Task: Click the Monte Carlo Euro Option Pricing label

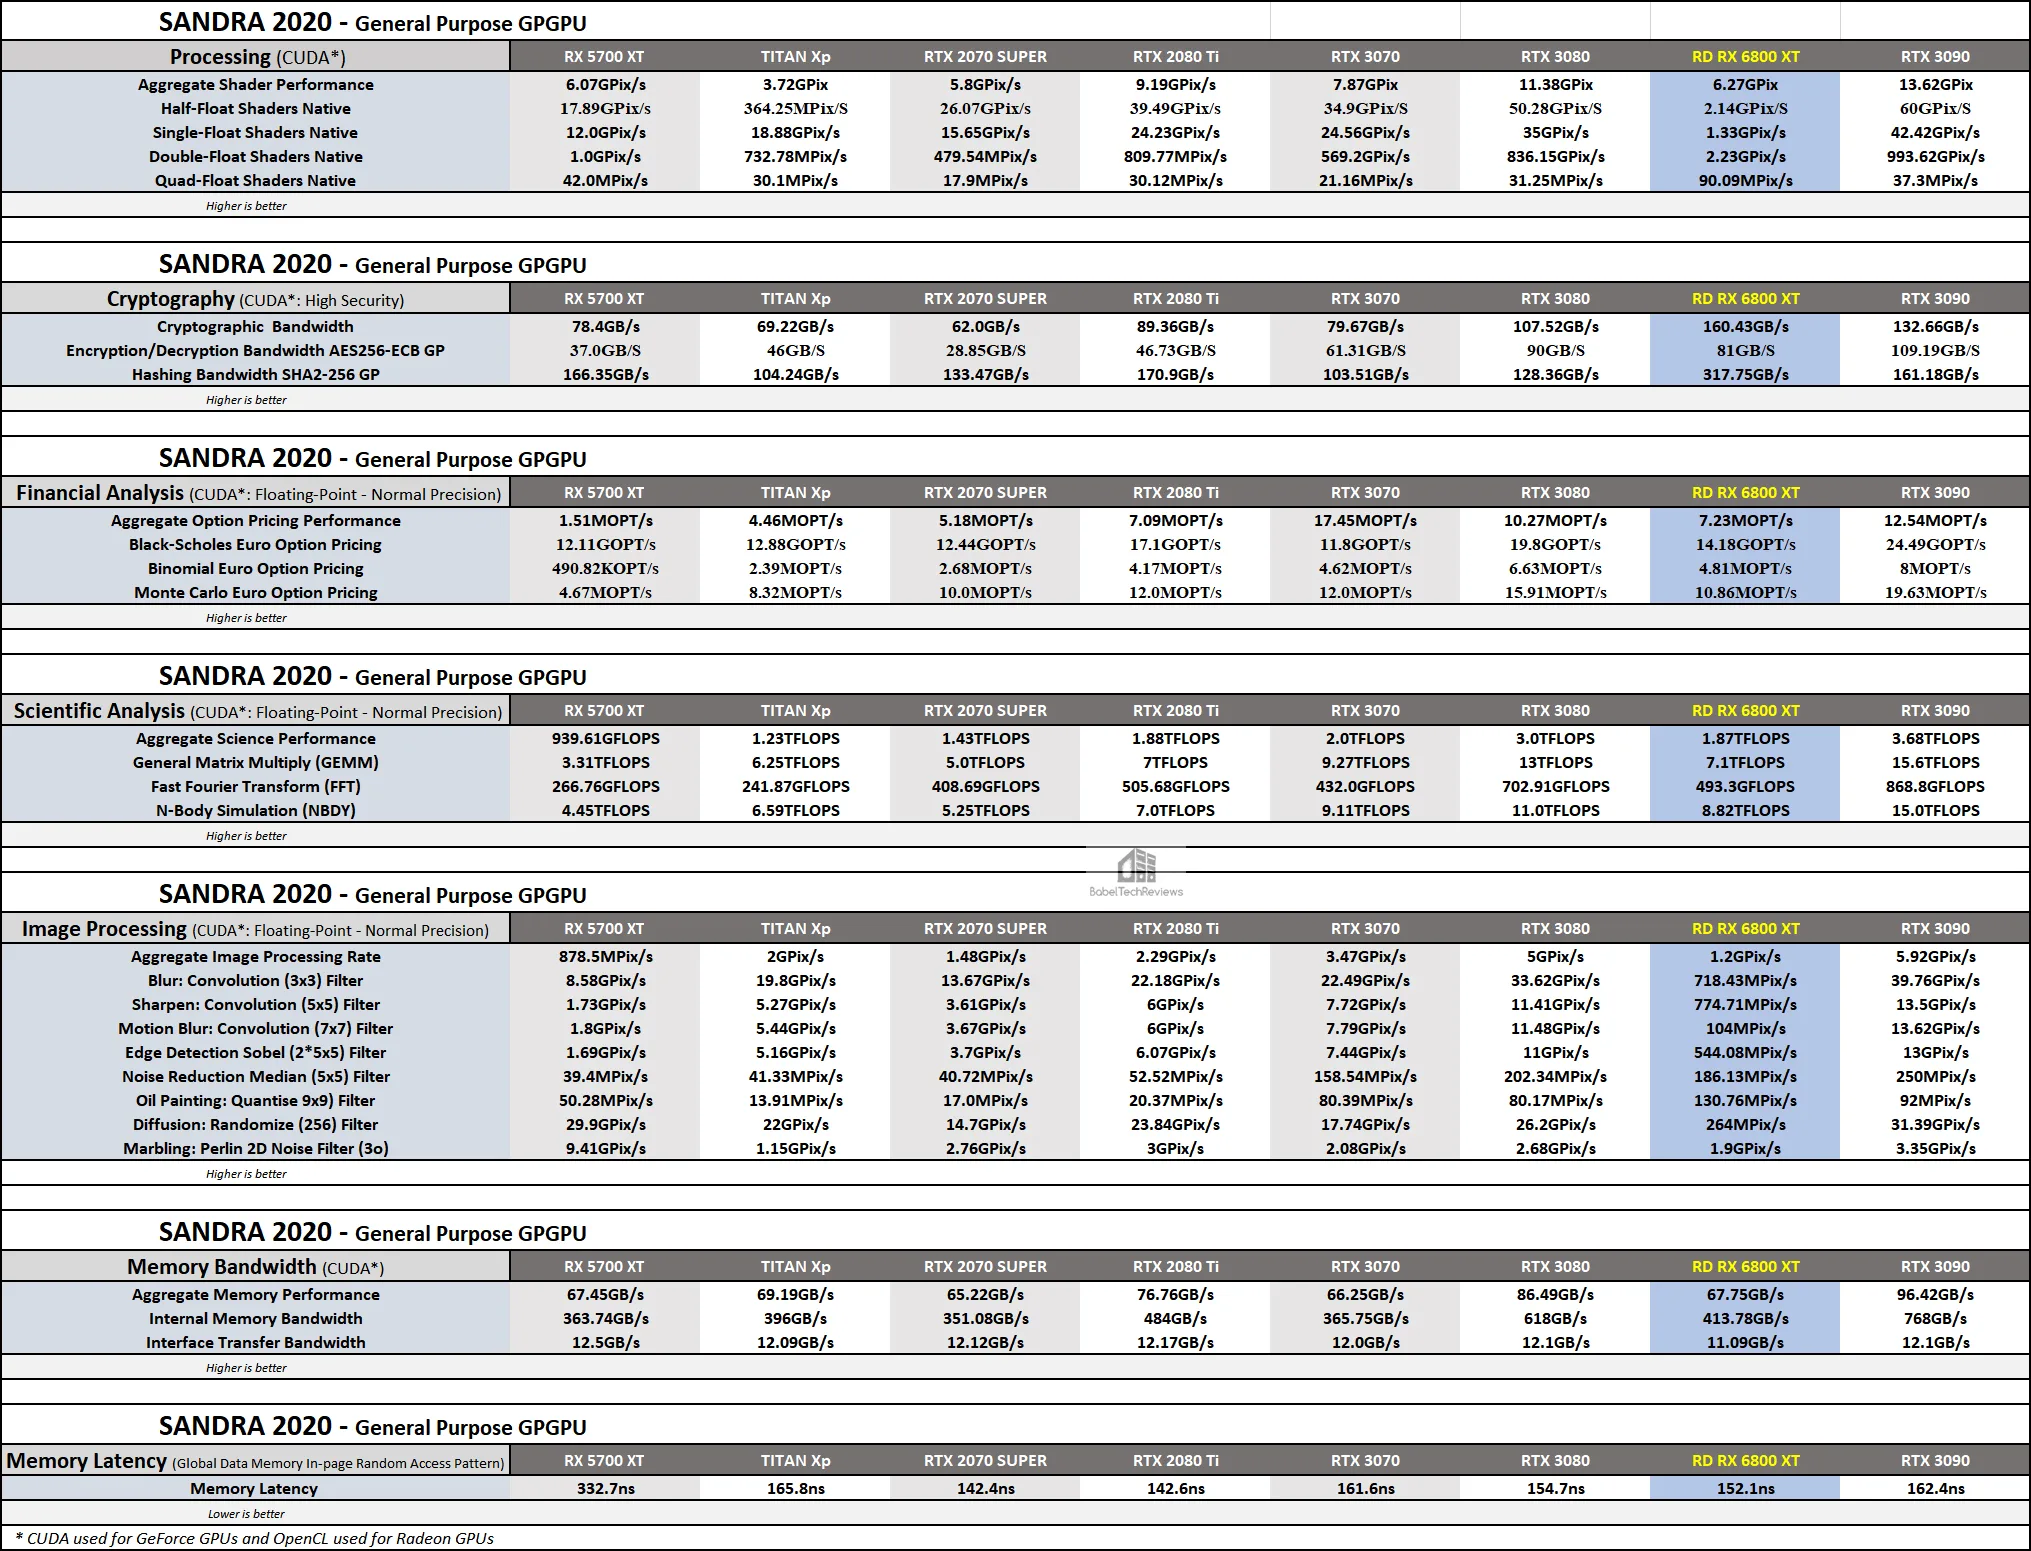Action: (x=256, y=593)
